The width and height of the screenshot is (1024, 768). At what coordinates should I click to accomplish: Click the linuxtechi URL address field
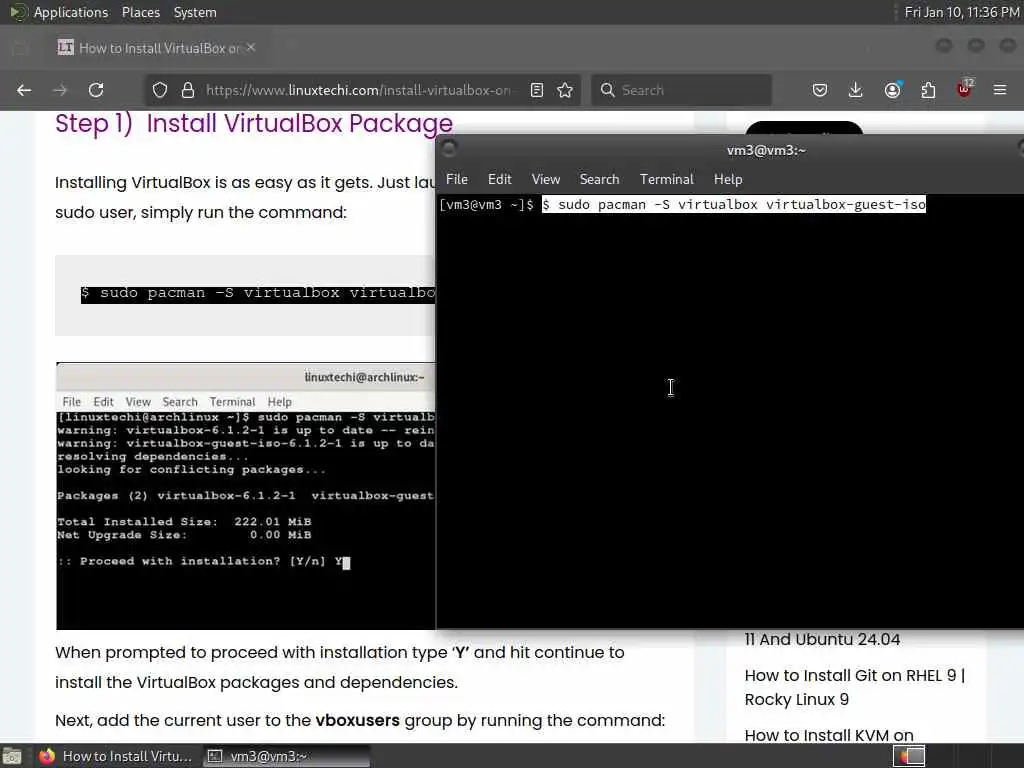[x=358, y=90]
